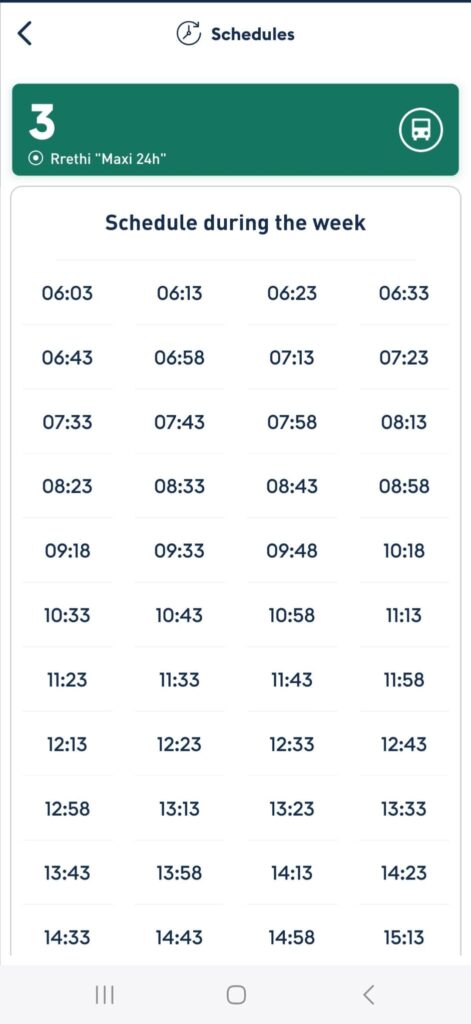Select the 08:58 departure time

point(404,487)
